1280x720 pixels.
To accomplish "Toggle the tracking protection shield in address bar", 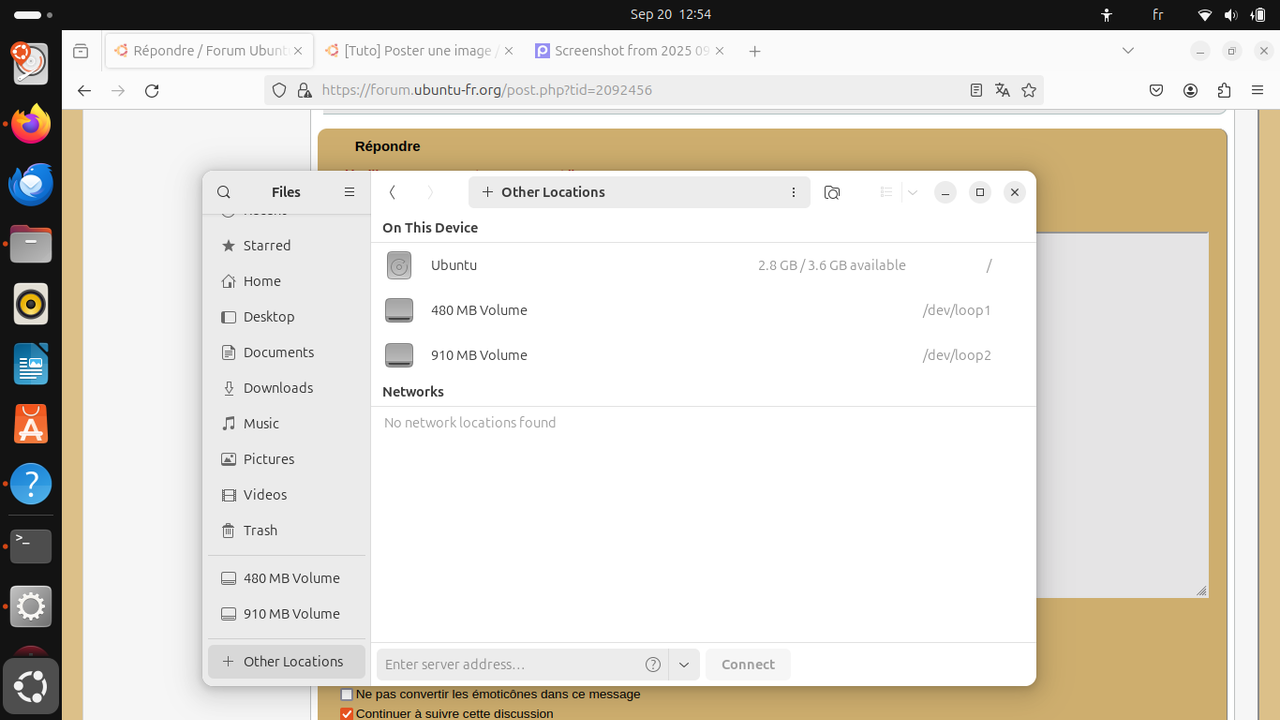I will pos(279,90).
